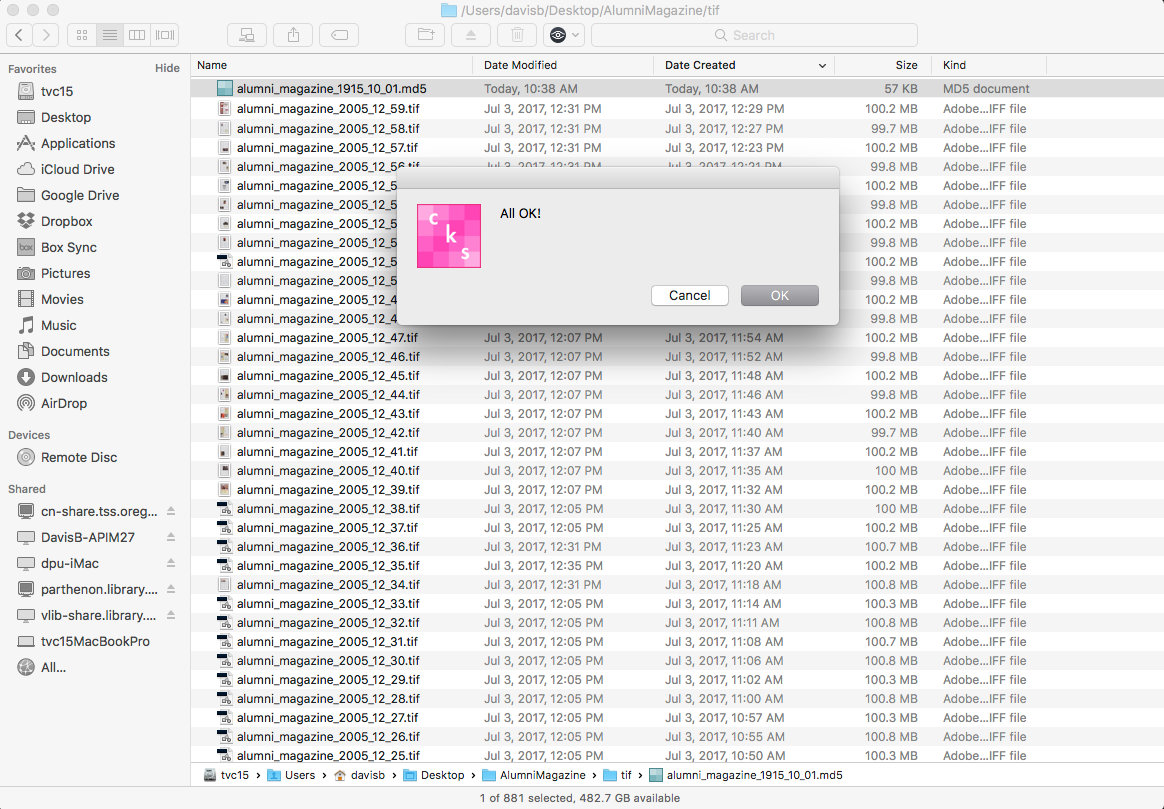Viewport: 1164px width, 809px height.
Task: Show All... shared computers
Action: 53,667
